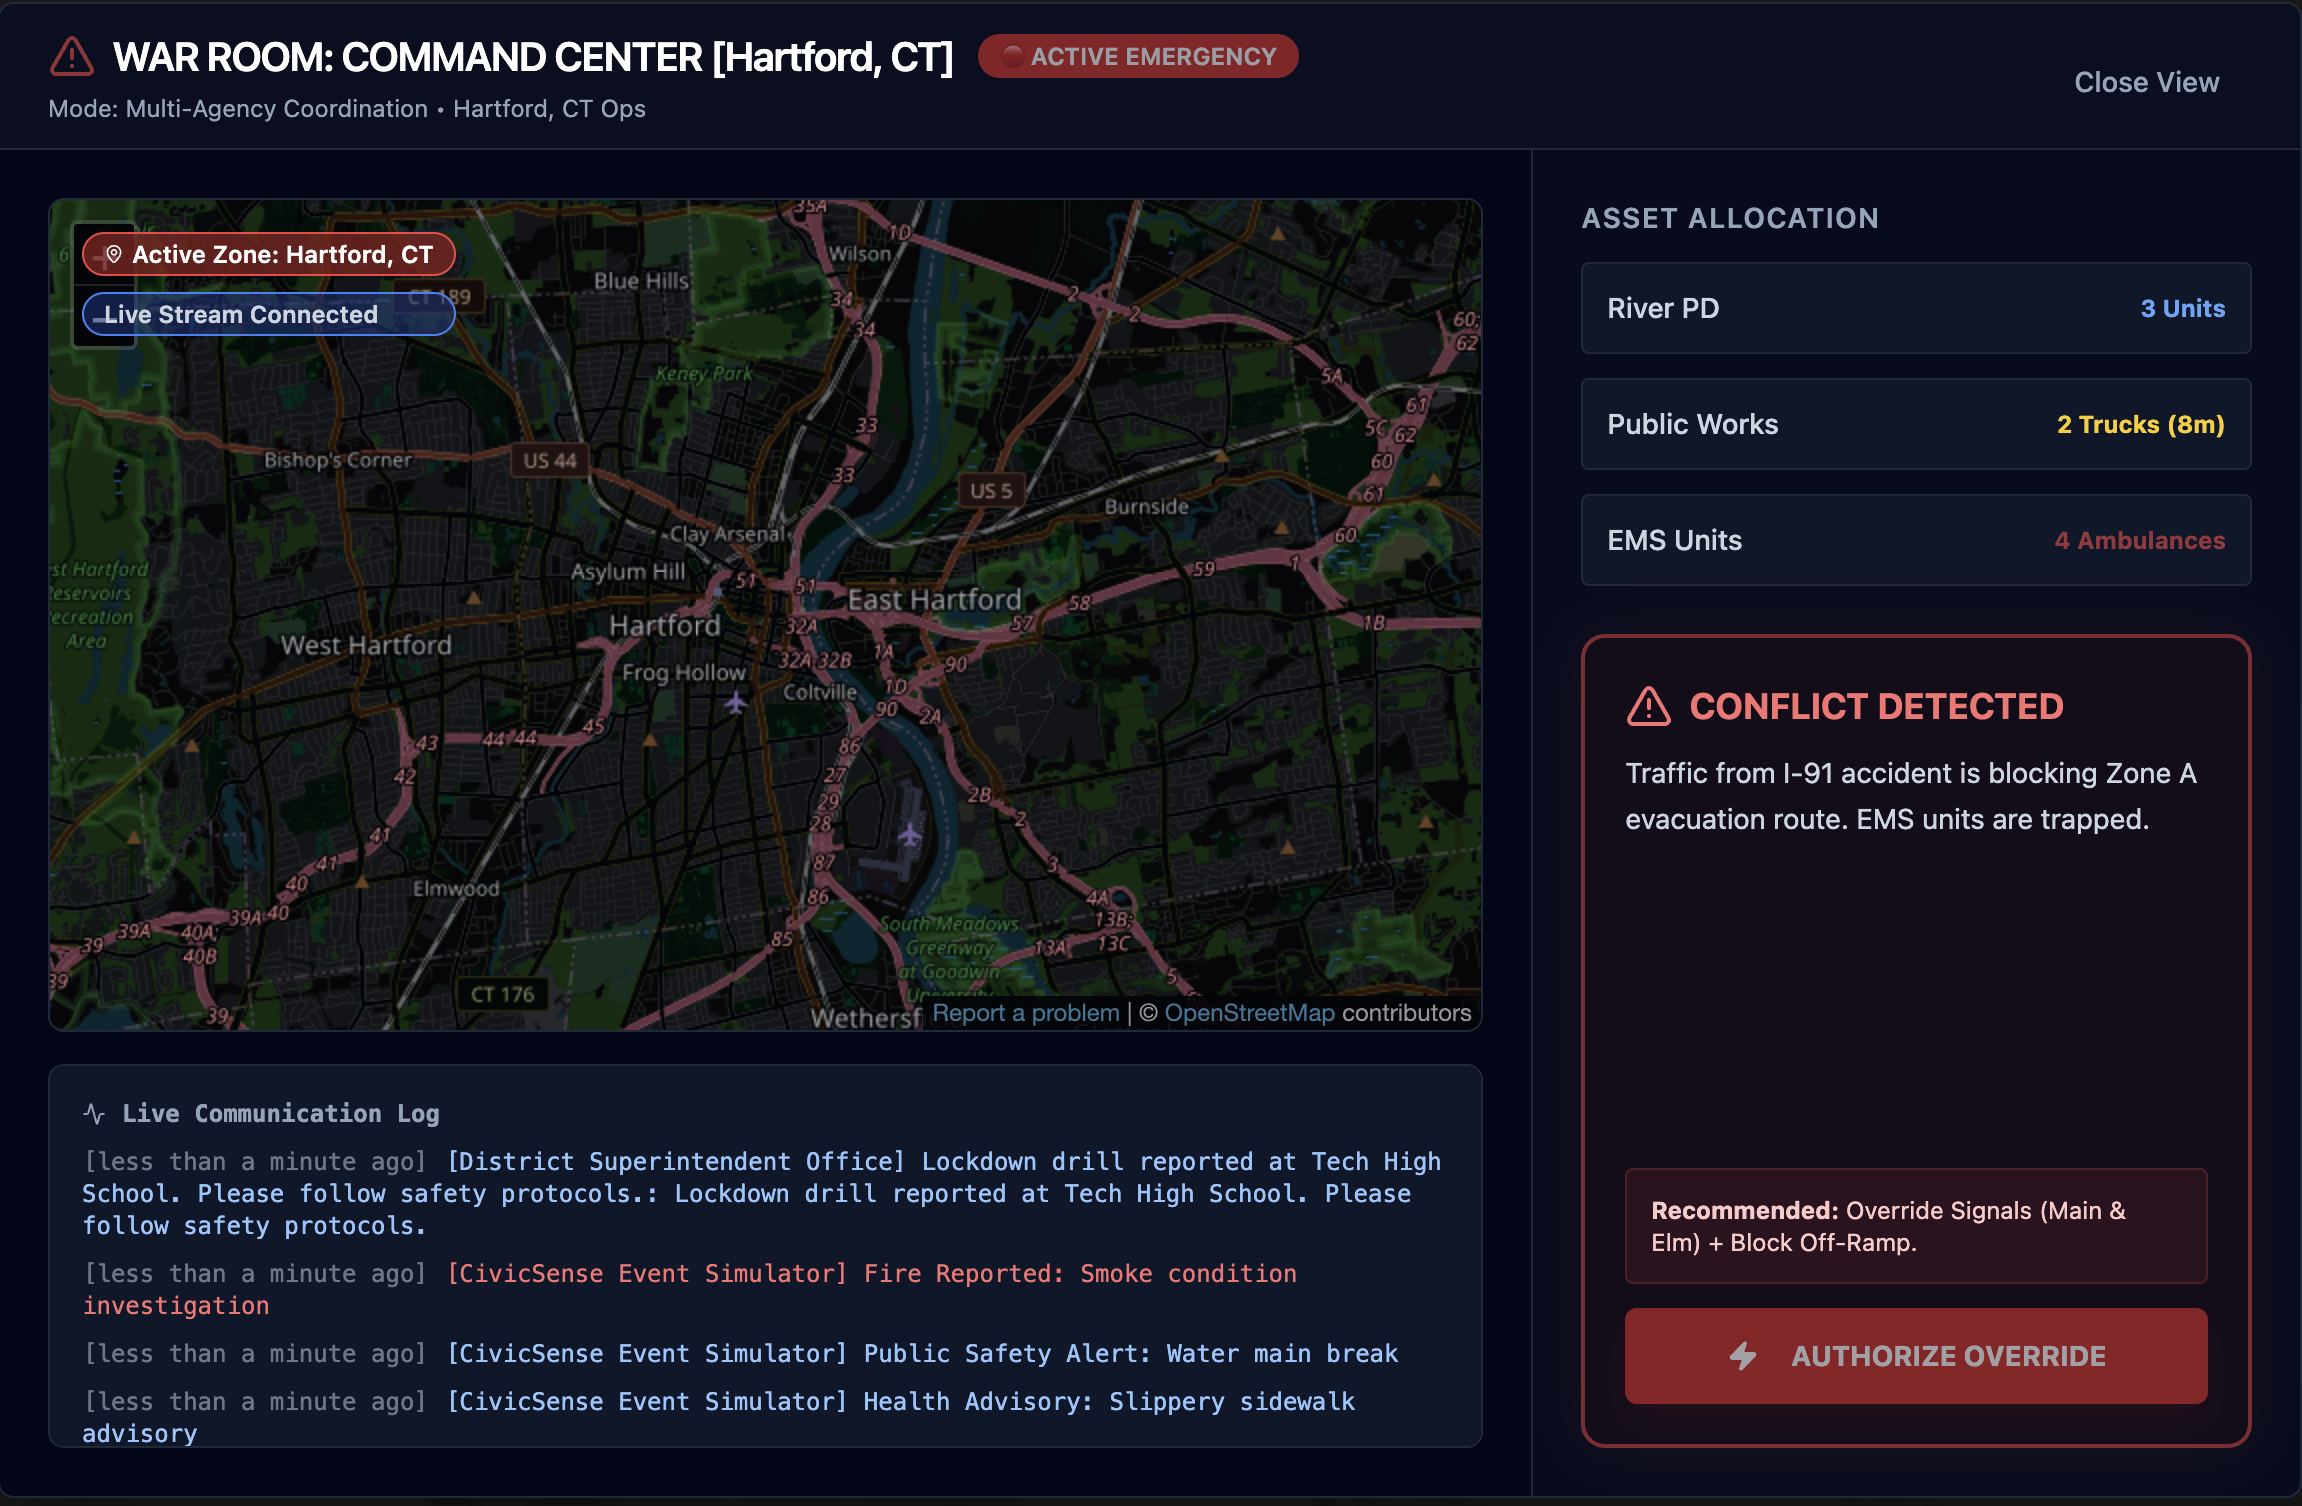Click the airport plane icon south of Coltville
Screen dimensions: 2302x1506
909,833
